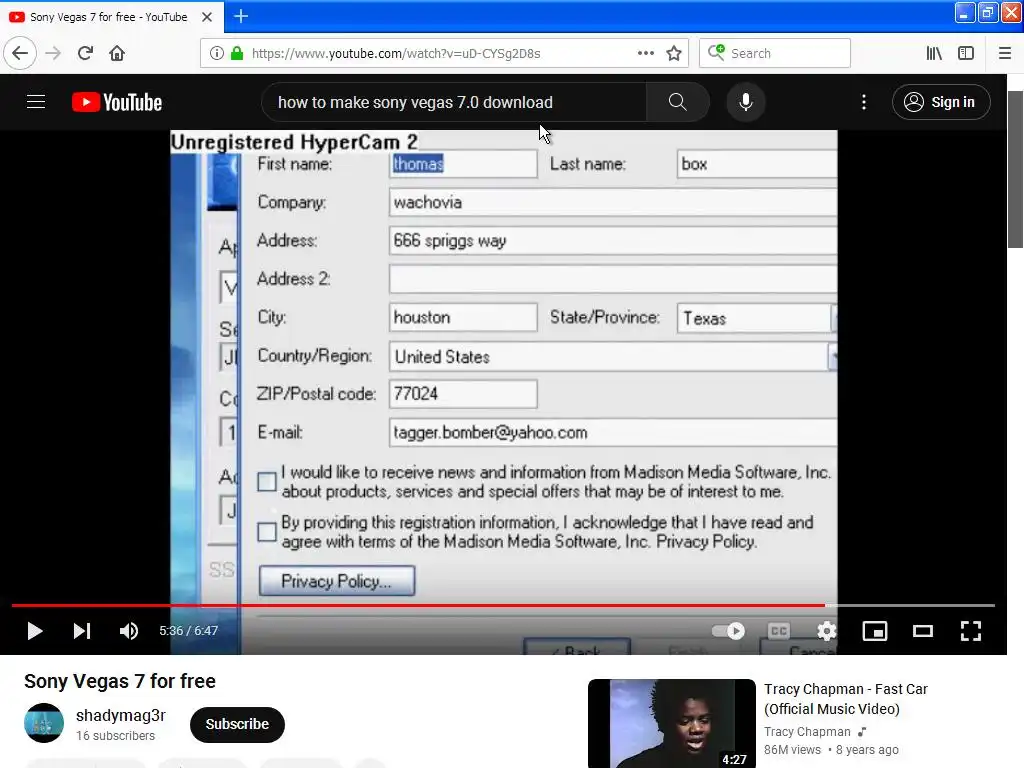Click the Last name field with box

pyautogui.click(x=757, y=164)
